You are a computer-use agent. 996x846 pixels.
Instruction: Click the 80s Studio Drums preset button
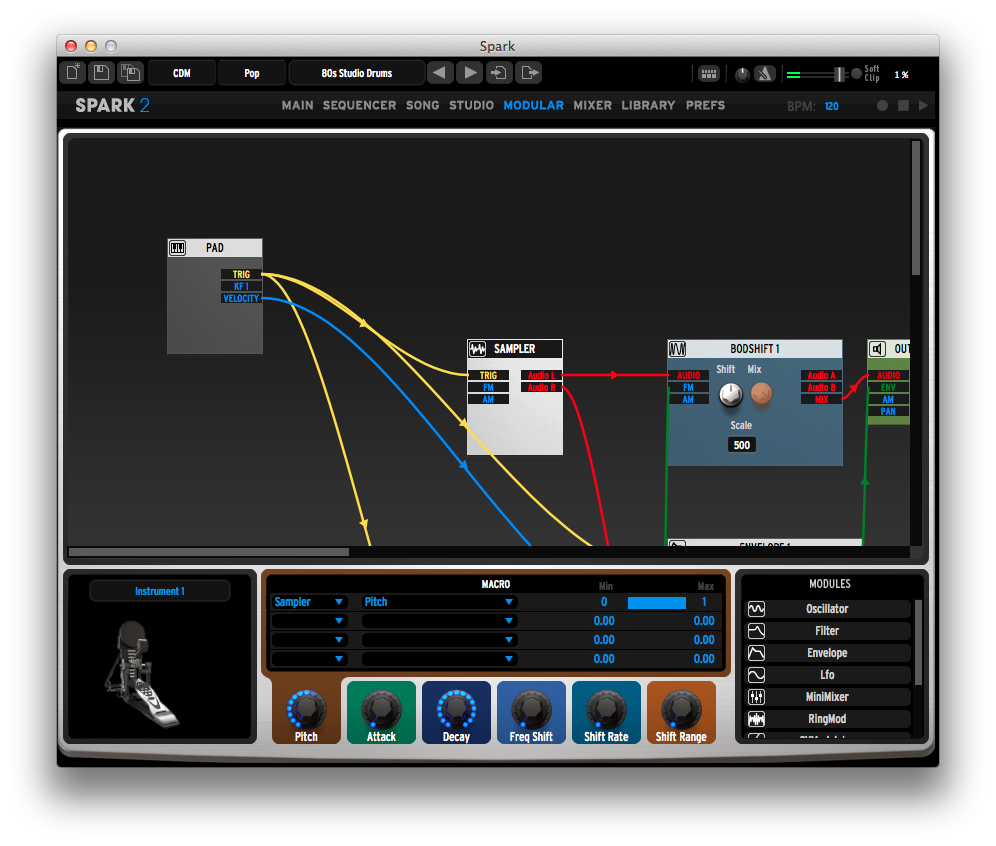(x=355, y=72)
